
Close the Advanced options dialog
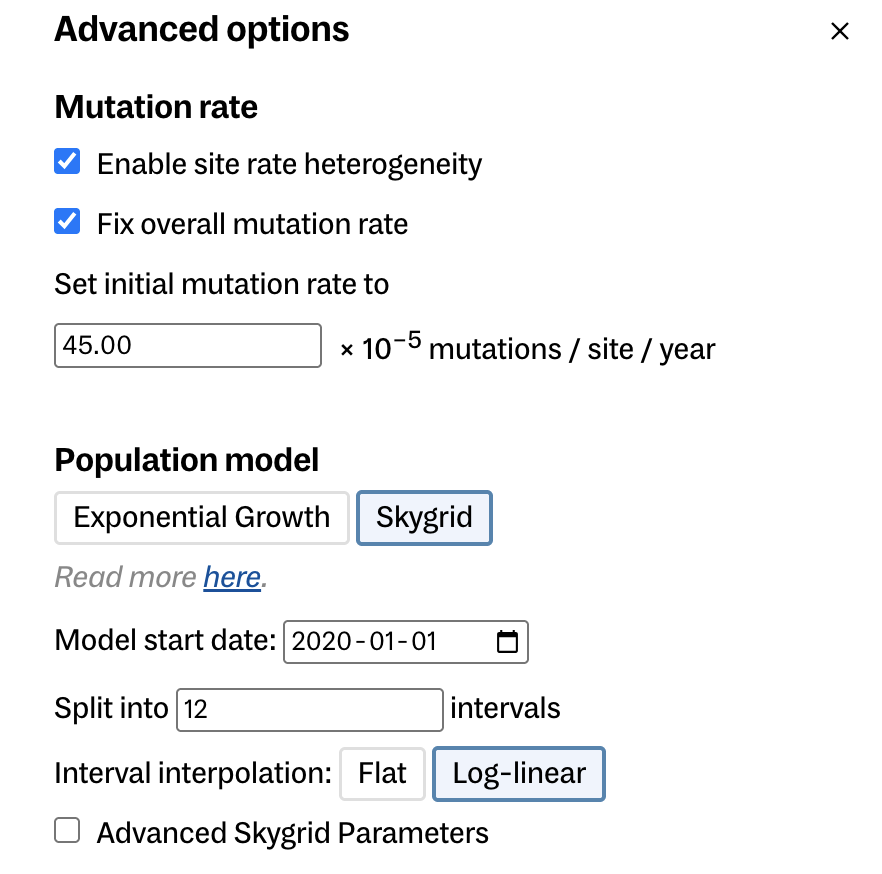(839, 31)
